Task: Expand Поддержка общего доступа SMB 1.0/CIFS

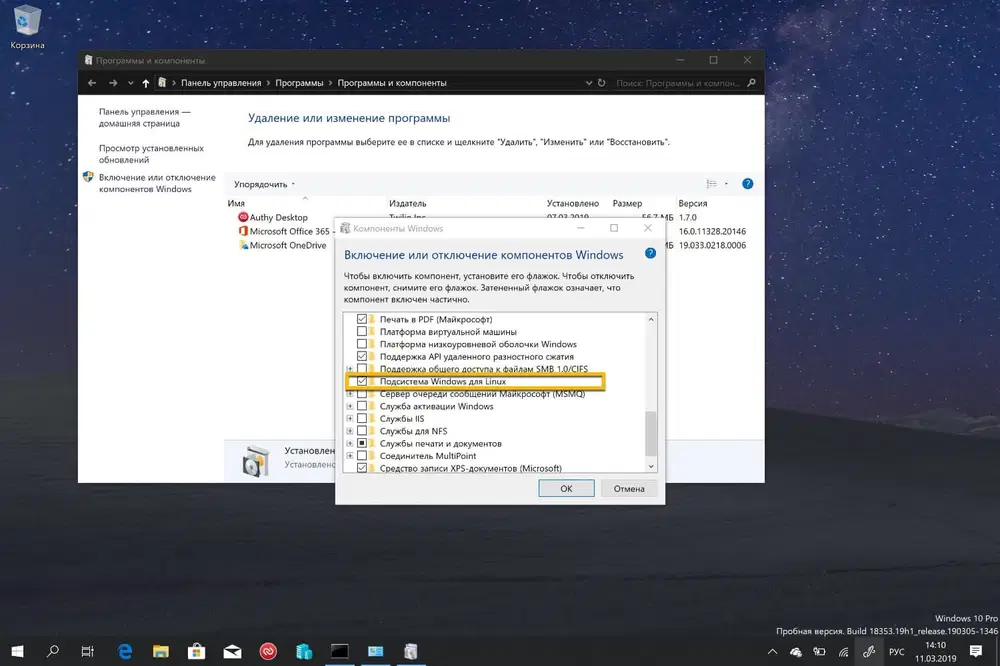Action: click(350, 368)
